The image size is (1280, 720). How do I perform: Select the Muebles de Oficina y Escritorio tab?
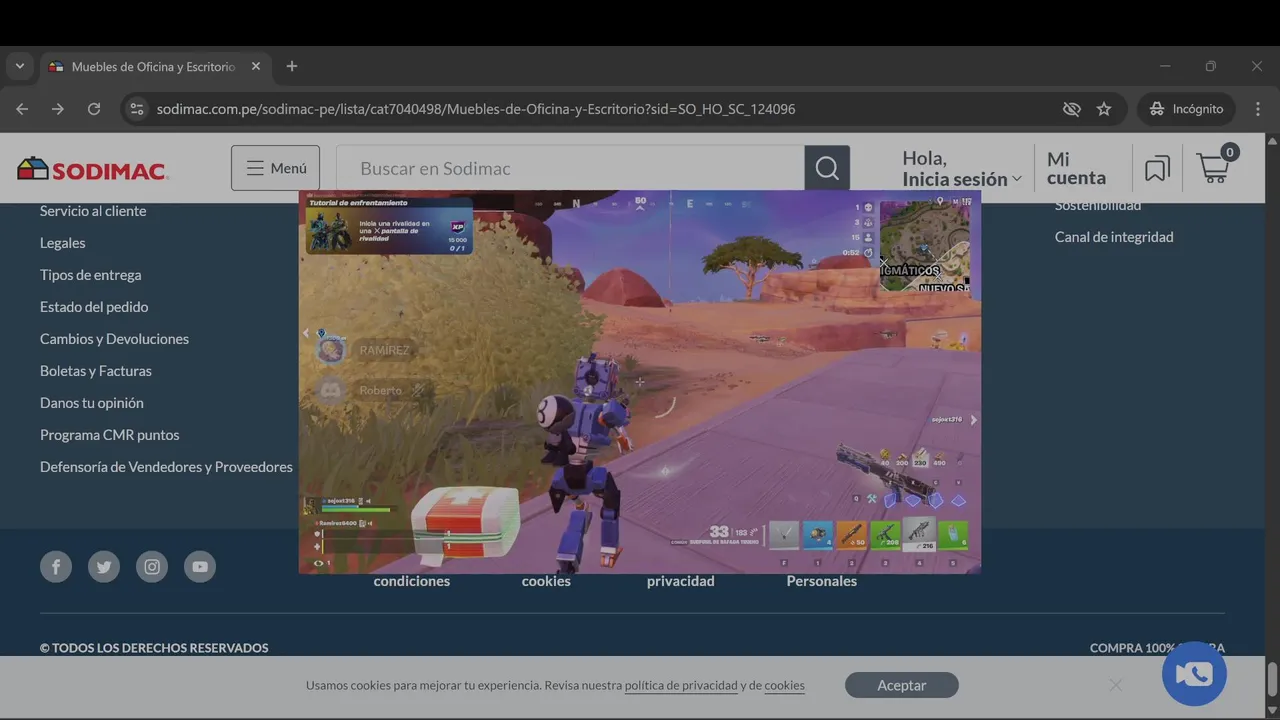tap(154, 67)
